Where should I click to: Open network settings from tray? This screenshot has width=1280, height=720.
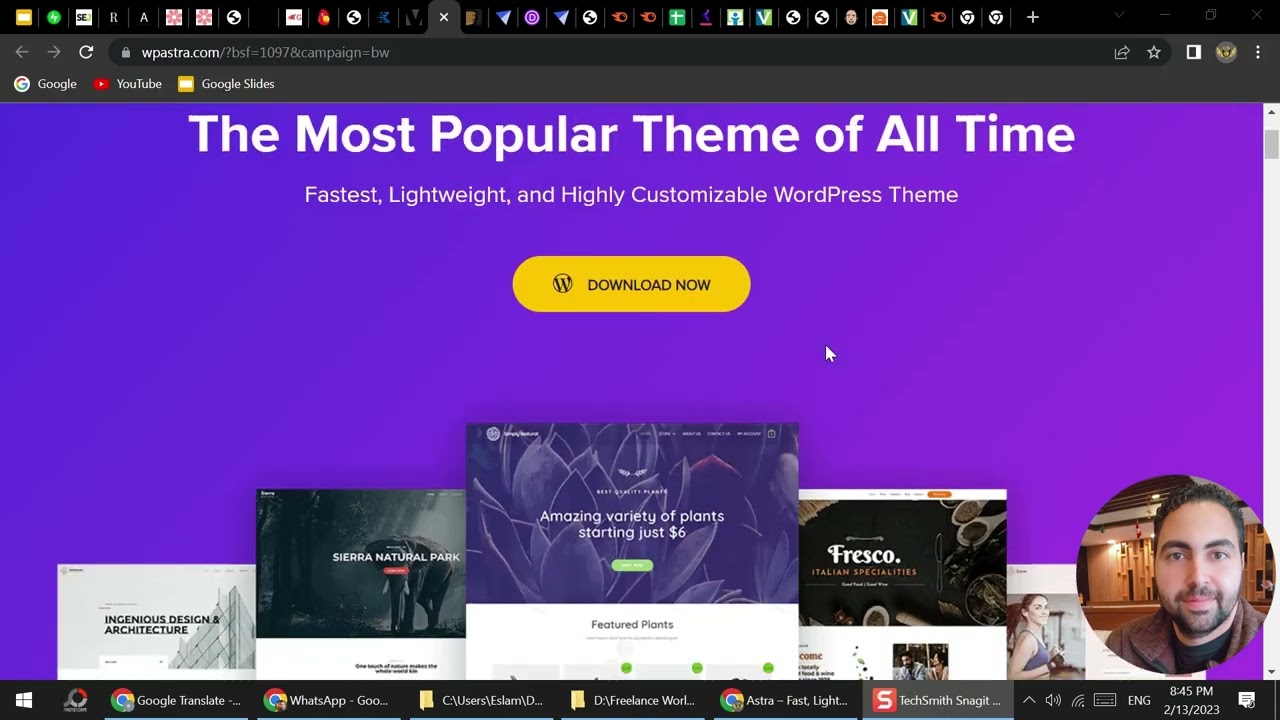pos(1078,700)
